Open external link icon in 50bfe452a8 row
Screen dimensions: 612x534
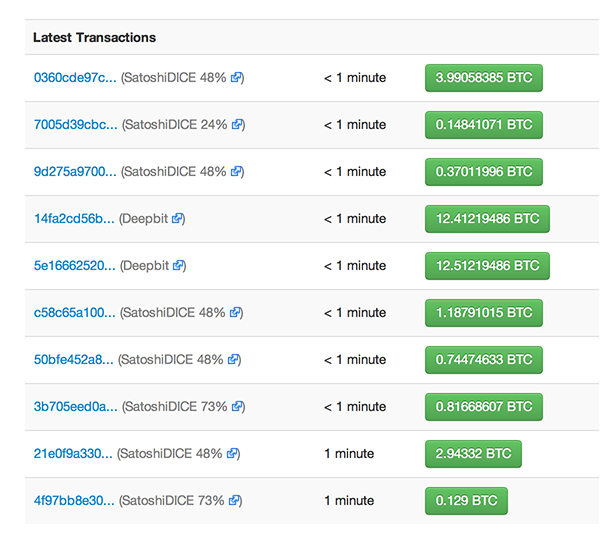[233, 359]
